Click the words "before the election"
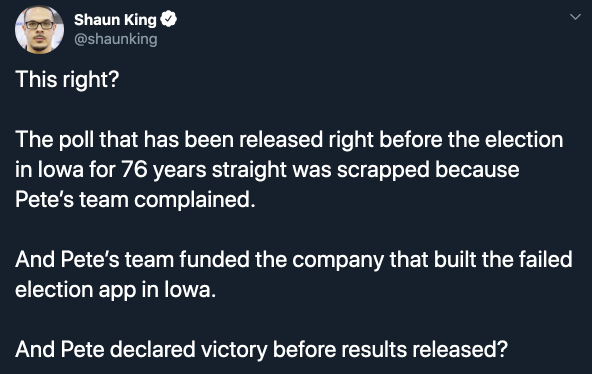Screen dimensions: 592x374 tap(471, 140)
